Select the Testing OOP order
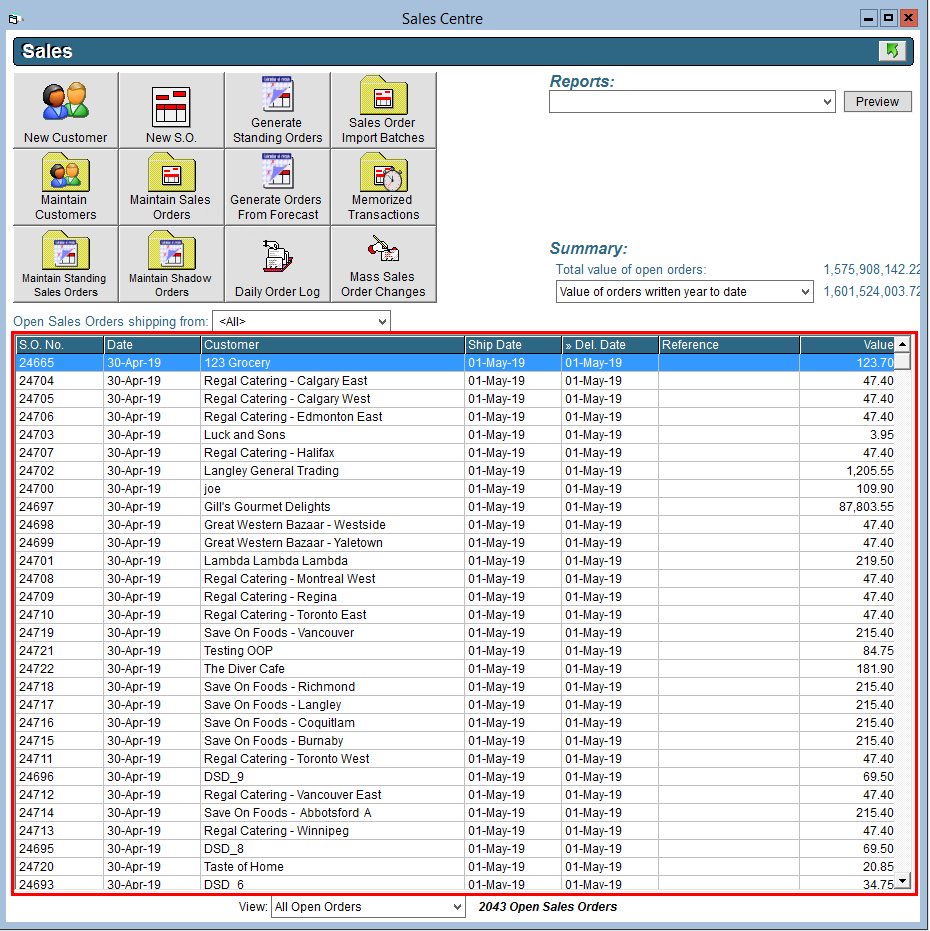This screenshot has width=930, height=931. pos(455,651)
